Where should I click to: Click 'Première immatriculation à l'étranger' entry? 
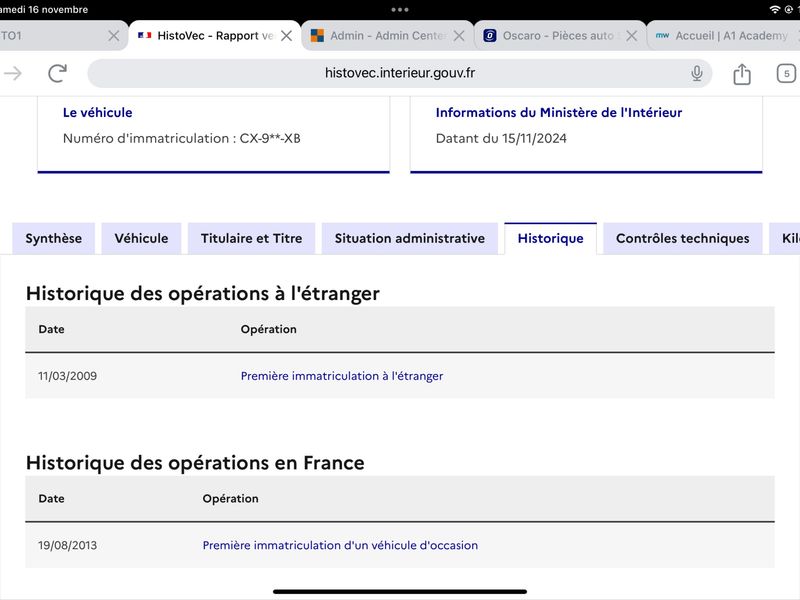coord(342,376)
